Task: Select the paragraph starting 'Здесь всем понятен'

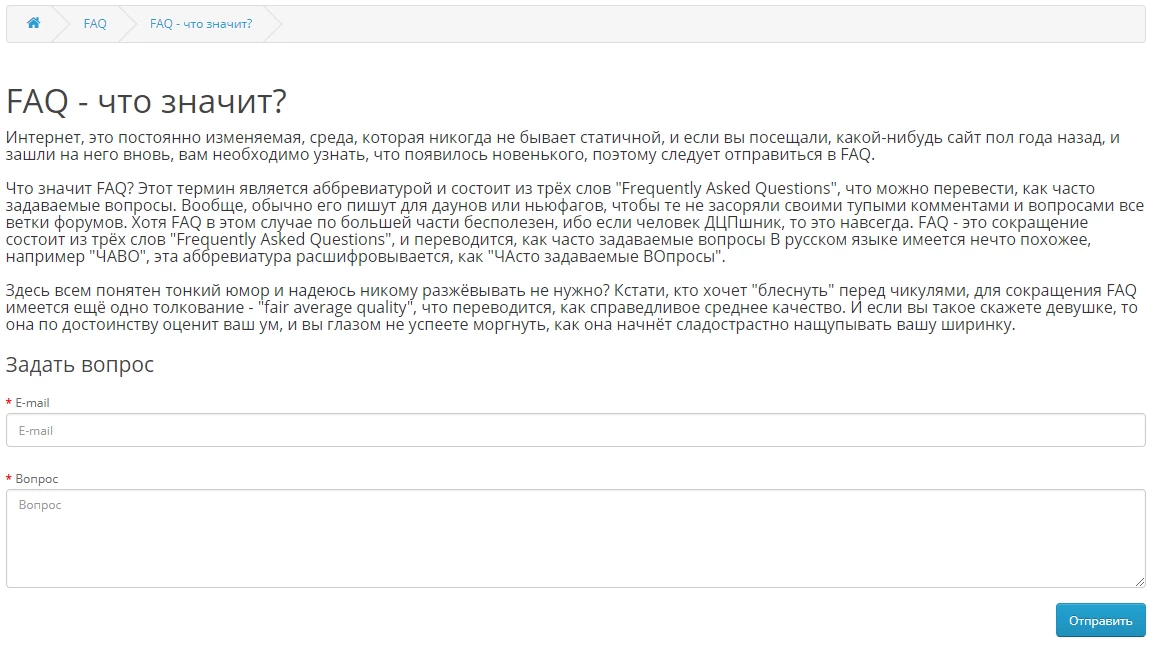Action: [x=572, y=308]
